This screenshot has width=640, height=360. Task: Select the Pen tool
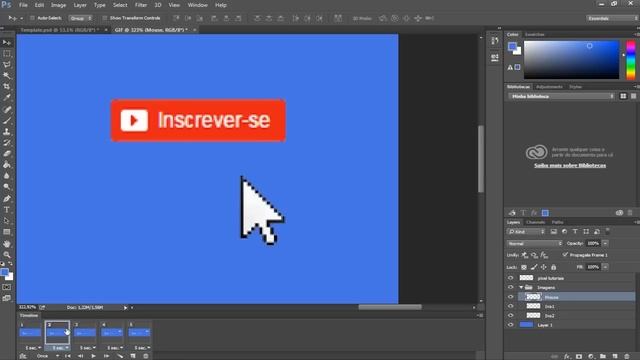[7, 199]
